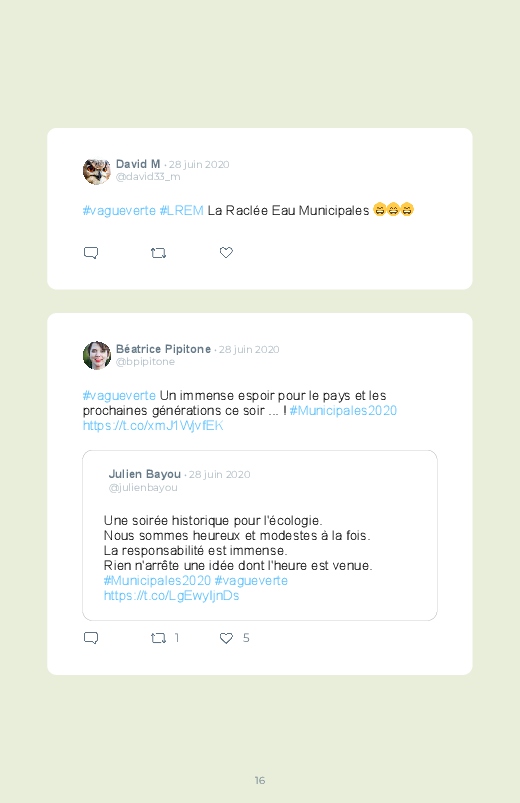
Task: Like Béatrice Pipitone's tweet with heart icon
Action: pos(226,638)
